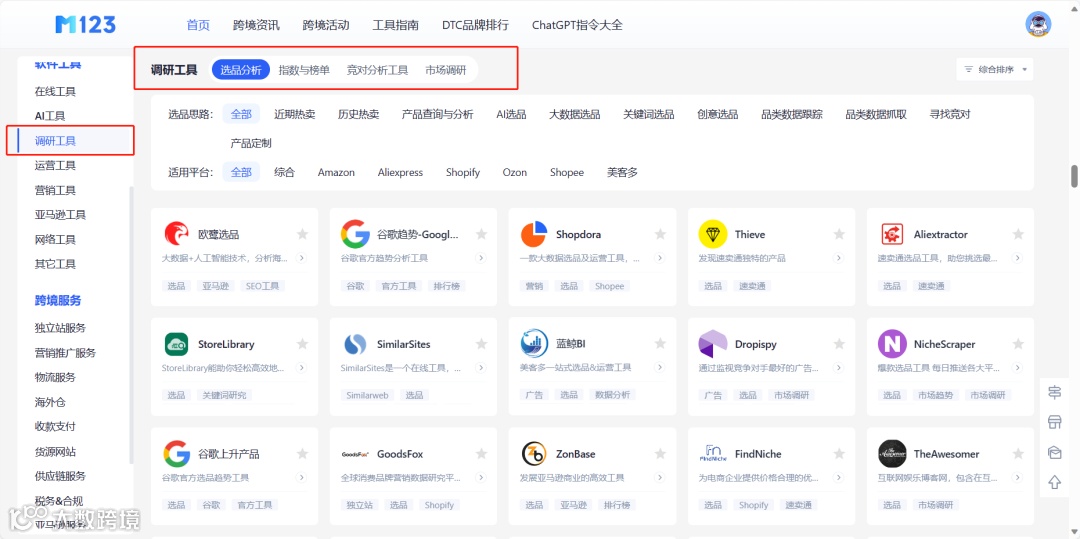Viewport: 1080px width, 539px height.
Task: Open the Aliextractor logo icon
Action: click(x=892, y=234)
